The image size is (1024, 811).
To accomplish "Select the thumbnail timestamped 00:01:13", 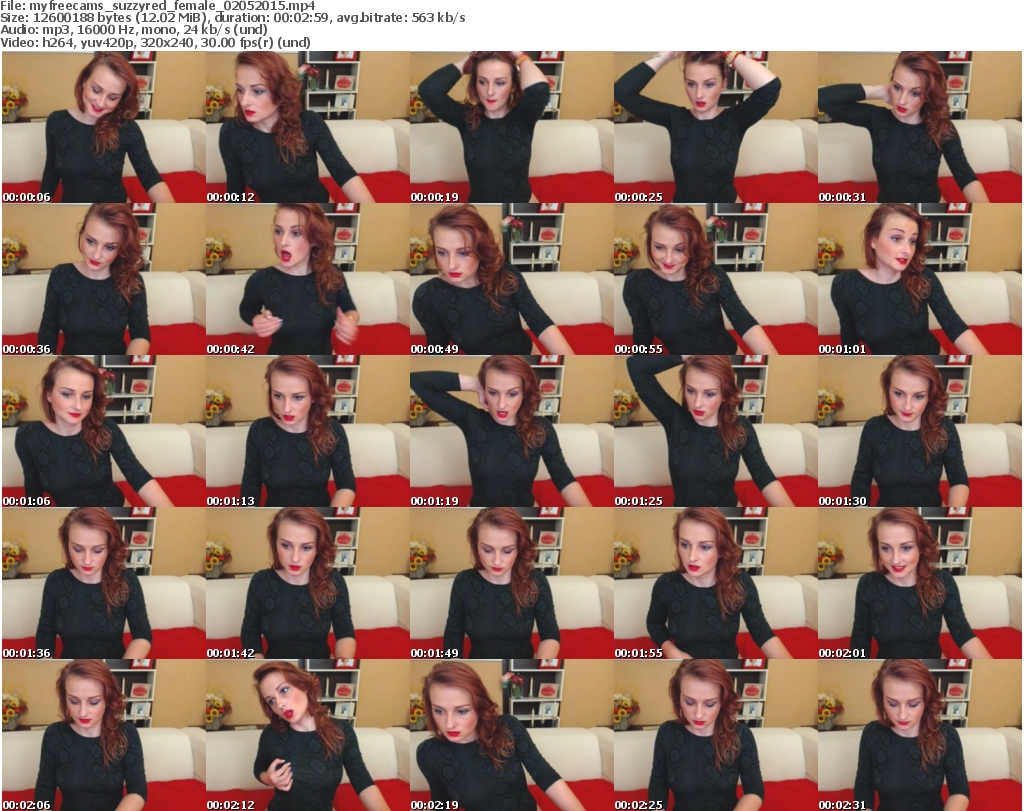I will pyautogui.click(x=308, y=432).
